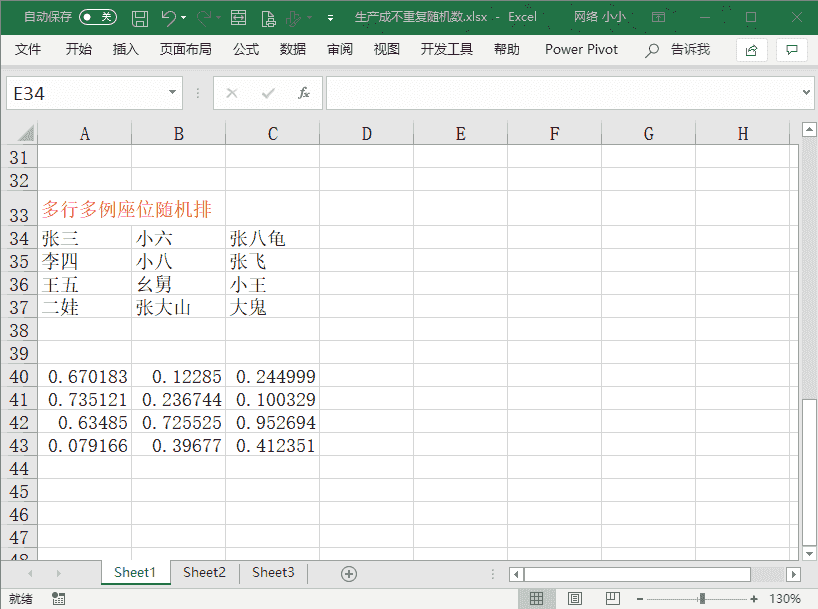The image size is (818, 609).
Task: Click cell containing 张大山
Action: pos(178,306)
